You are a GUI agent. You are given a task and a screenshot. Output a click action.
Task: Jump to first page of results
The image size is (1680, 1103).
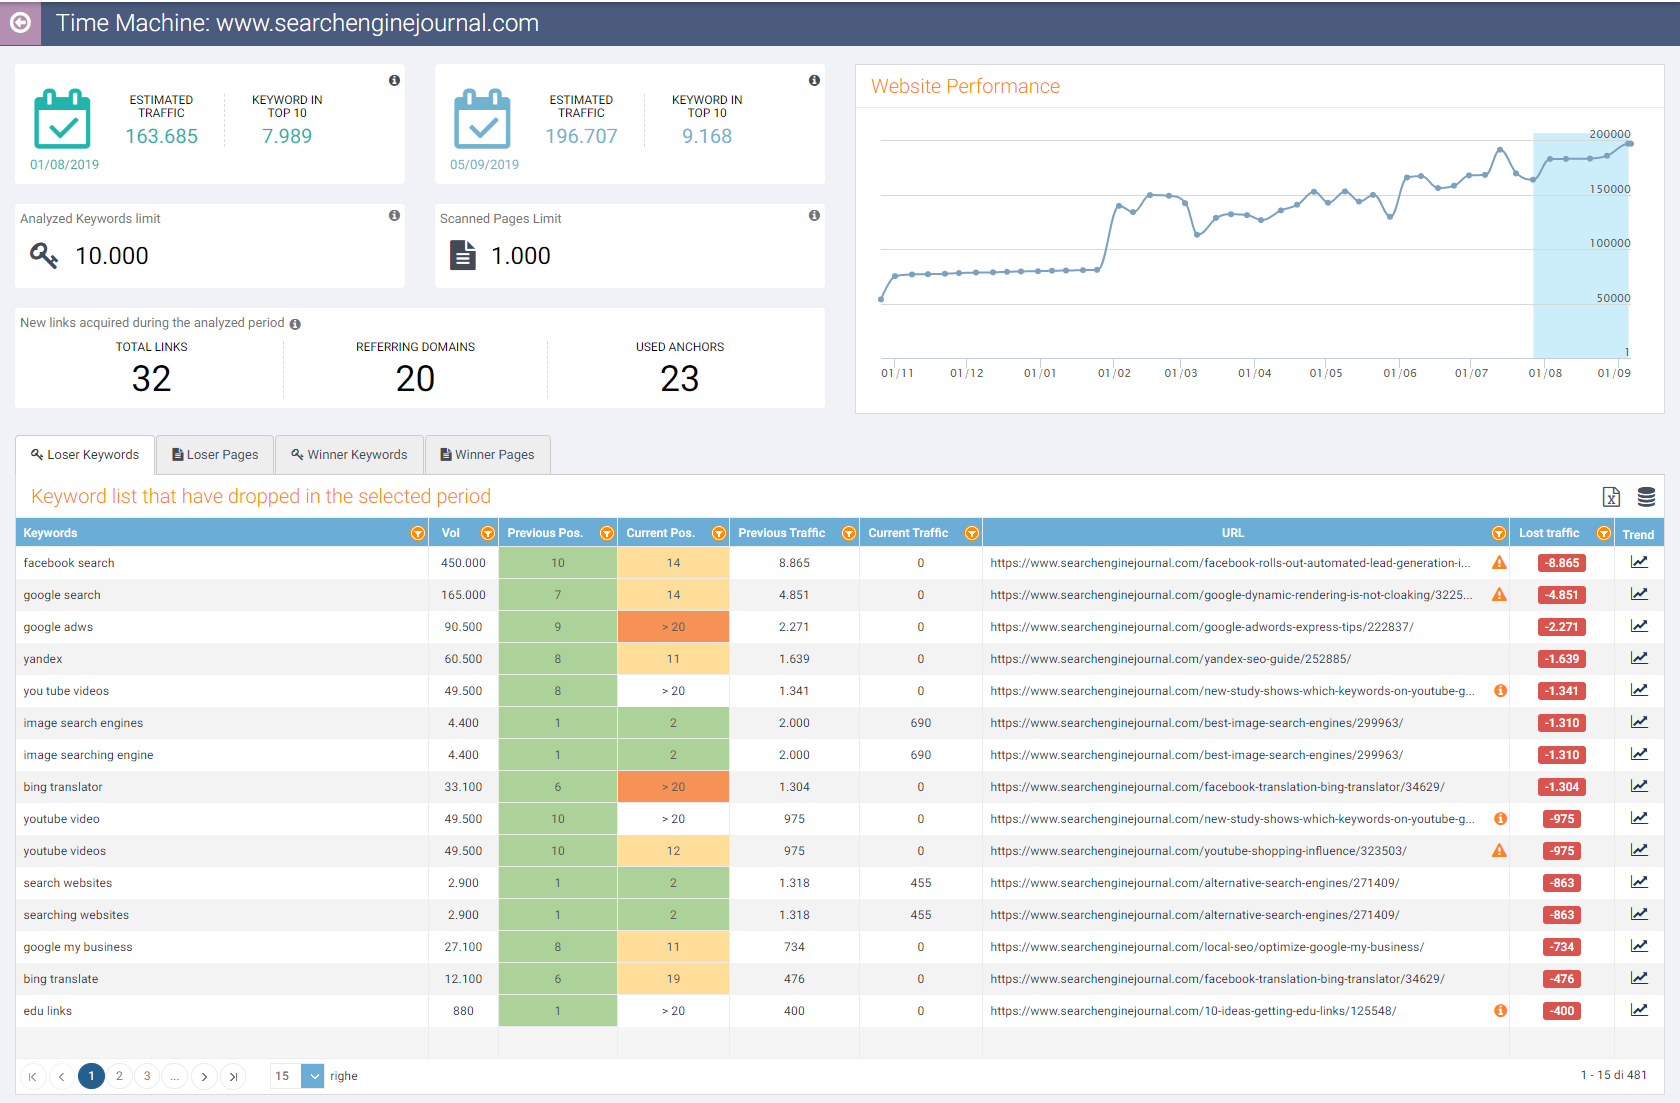click(33, 1076)
